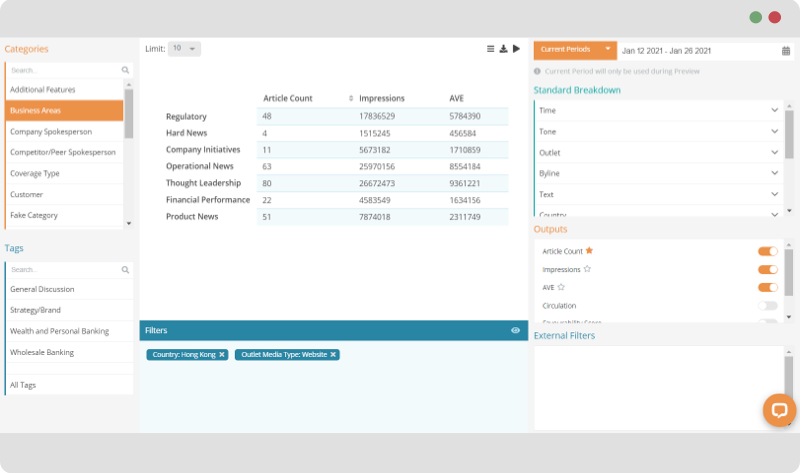
Task: Click the download icon above the table
Action: coord(503,48)
